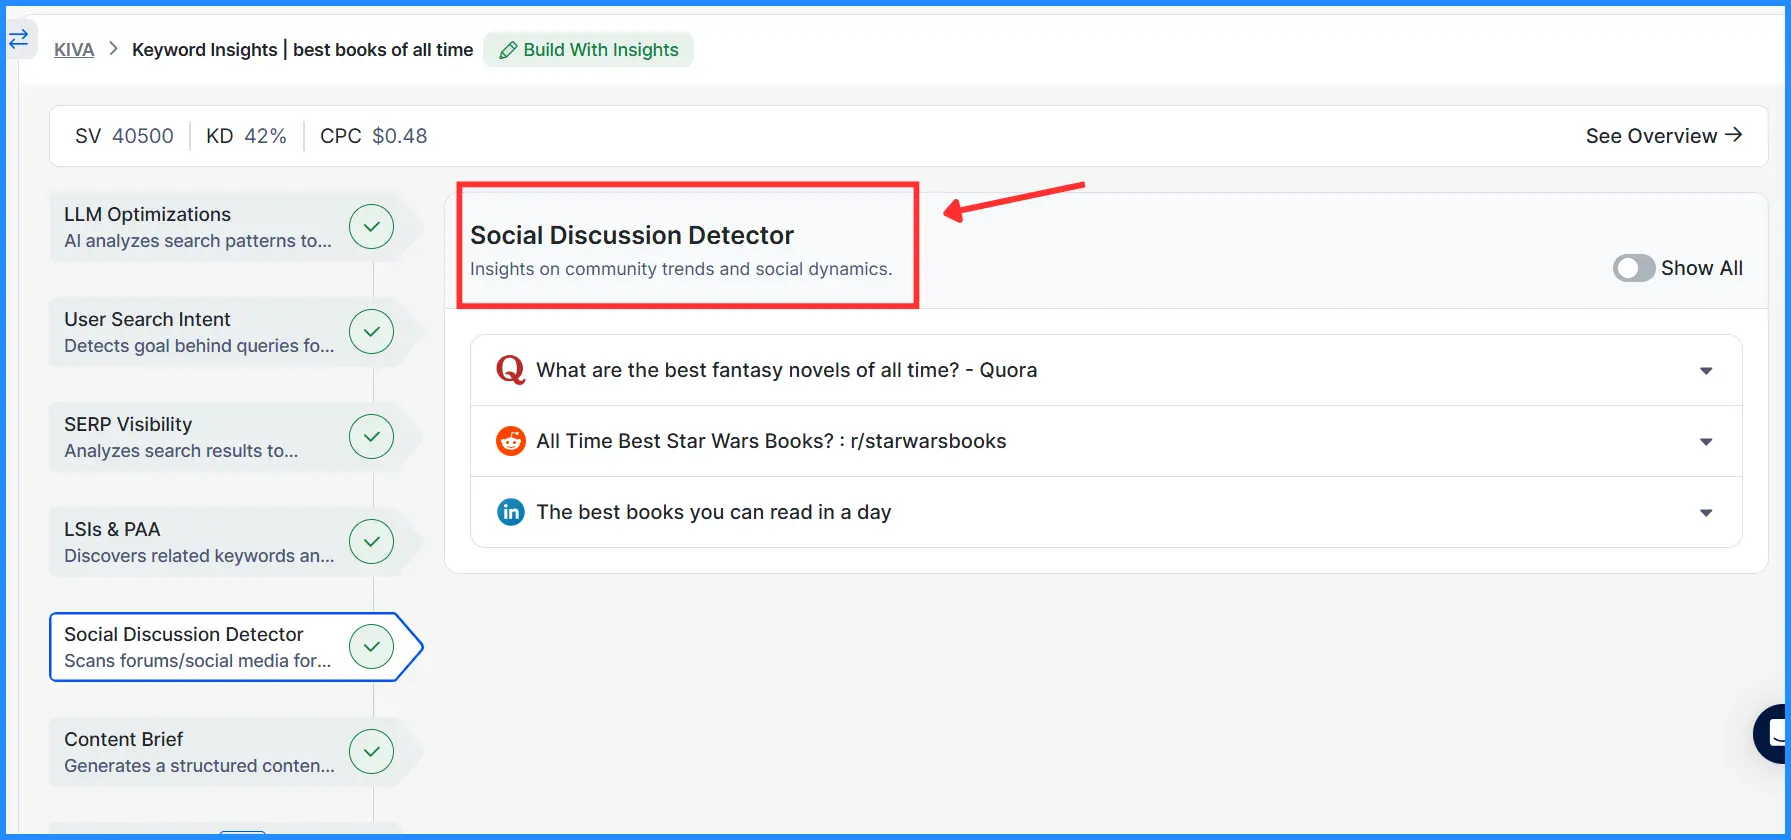Image resolution: width=1791 pixels, height=840 pixels.
Task: Expand the r/starwarsbooks discussion arrow
Action: point(1705,442)
